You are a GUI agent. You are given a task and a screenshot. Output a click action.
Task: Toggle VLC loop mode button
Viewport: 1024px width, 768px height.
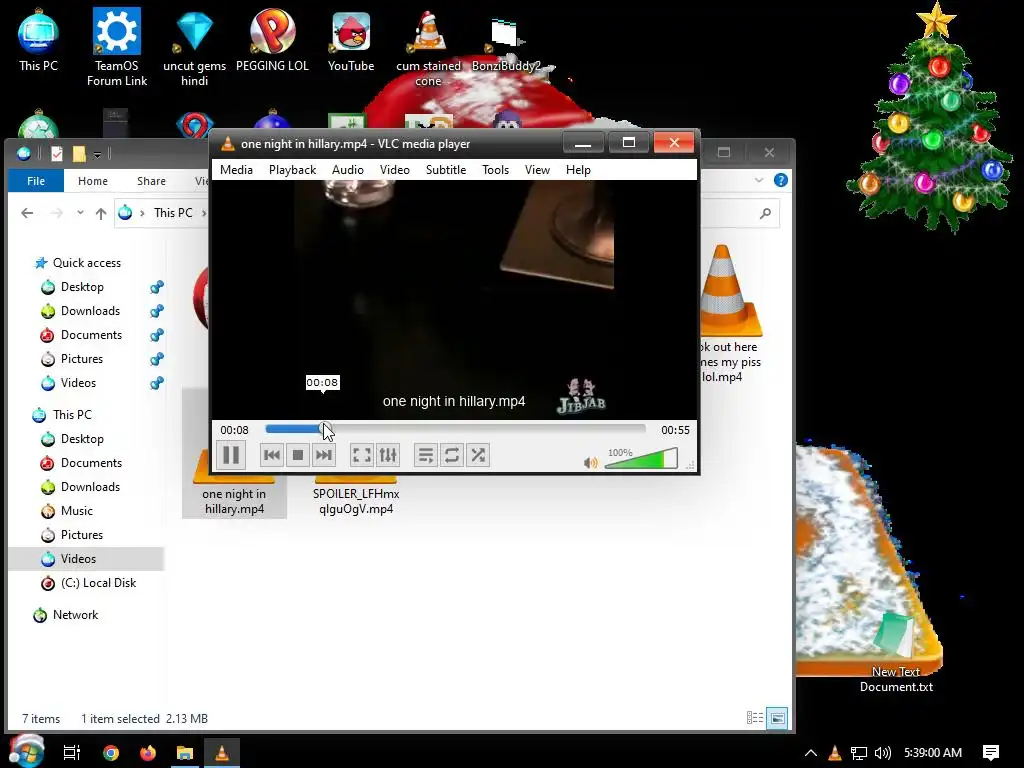451,455
